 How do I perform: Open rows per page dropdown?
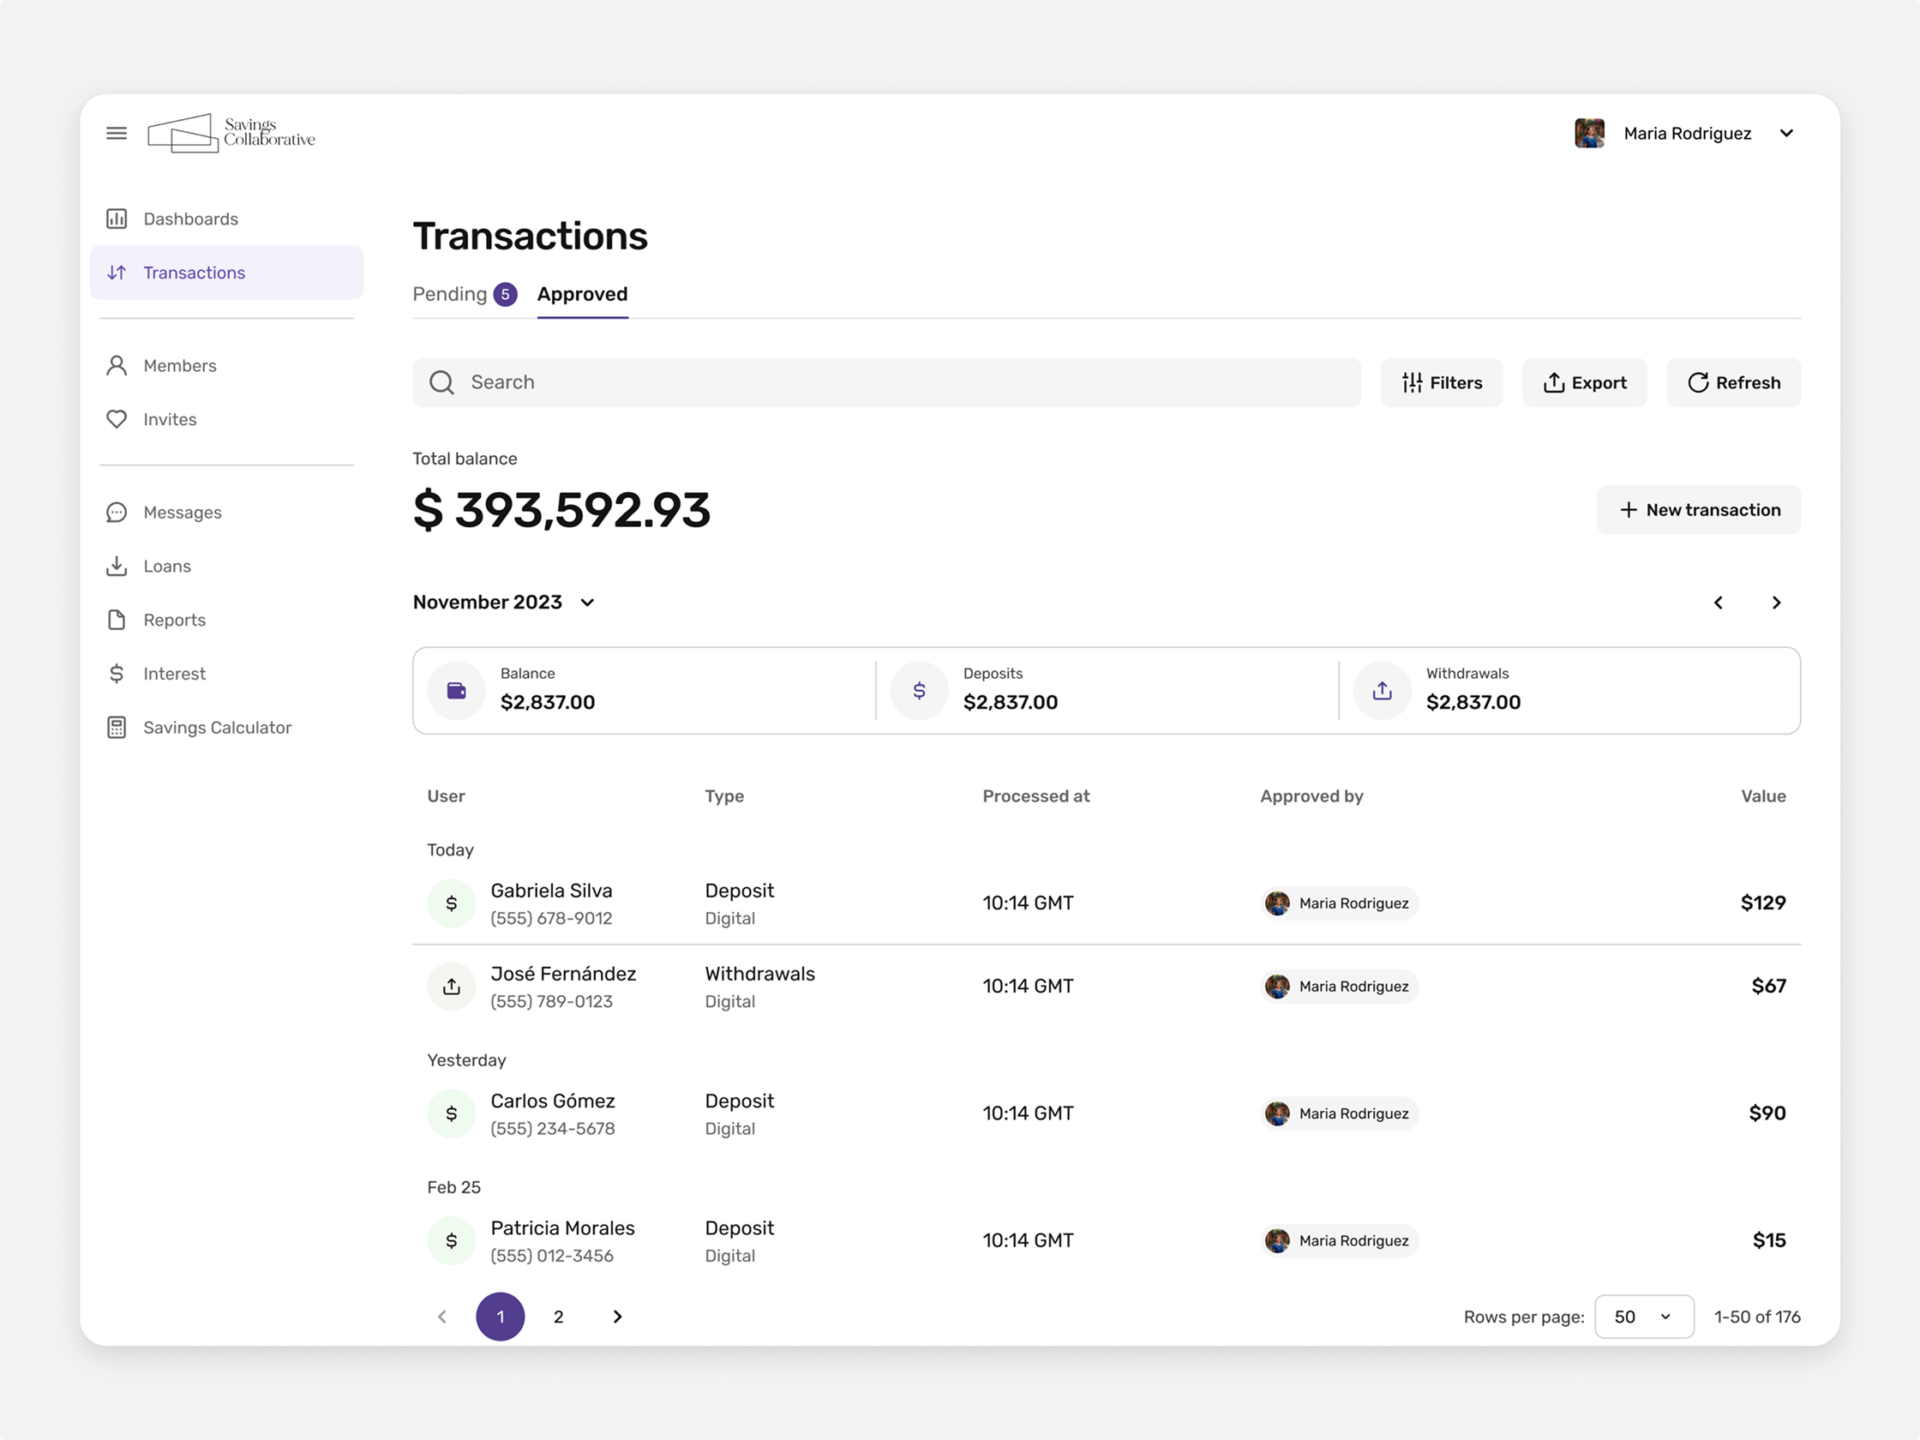1643,1317
